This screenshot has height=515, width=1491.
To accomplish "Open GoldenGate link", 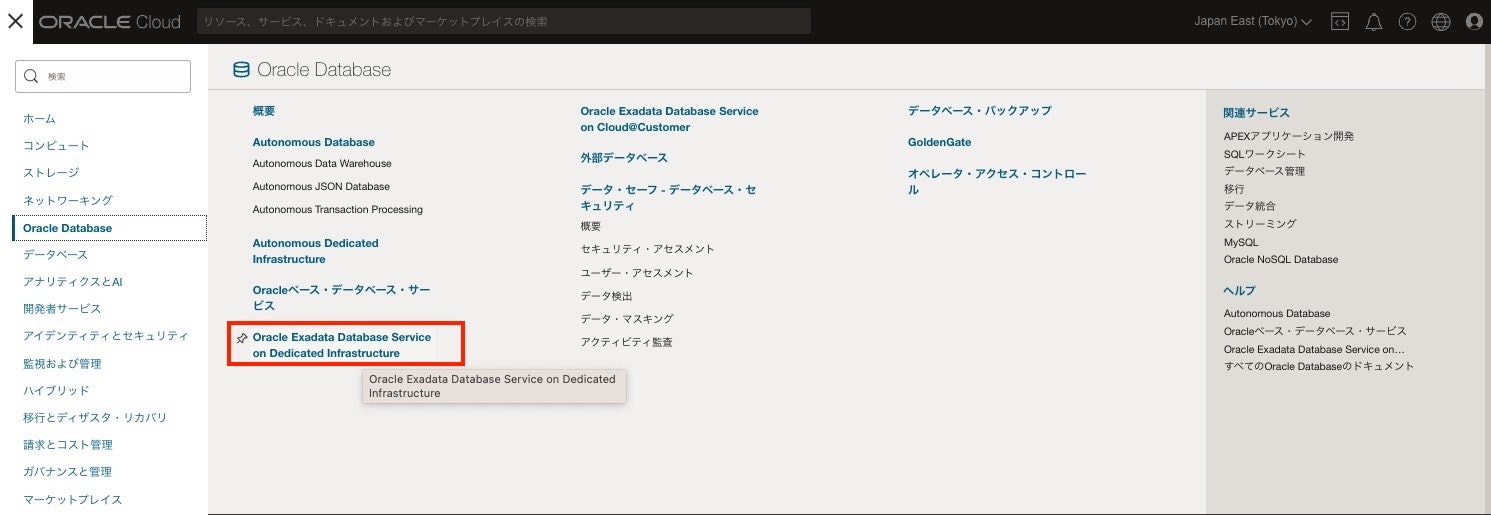I will coord(939,142).
